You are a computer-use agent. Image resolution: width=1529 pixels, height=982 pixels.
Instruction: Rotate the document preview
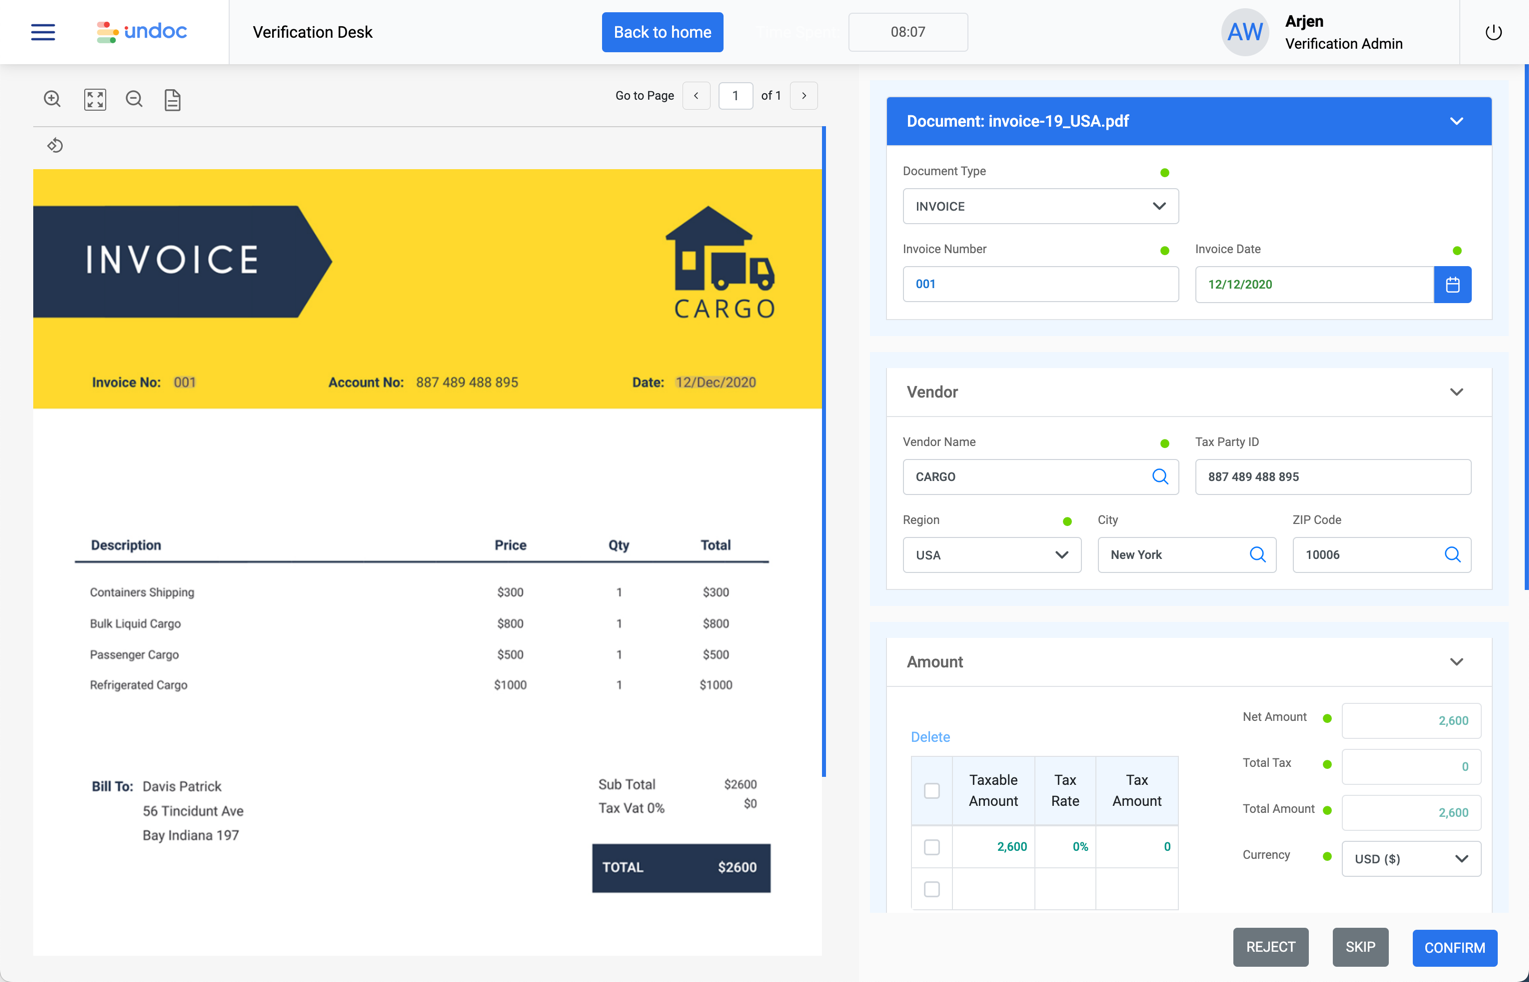tap(55, 146)
